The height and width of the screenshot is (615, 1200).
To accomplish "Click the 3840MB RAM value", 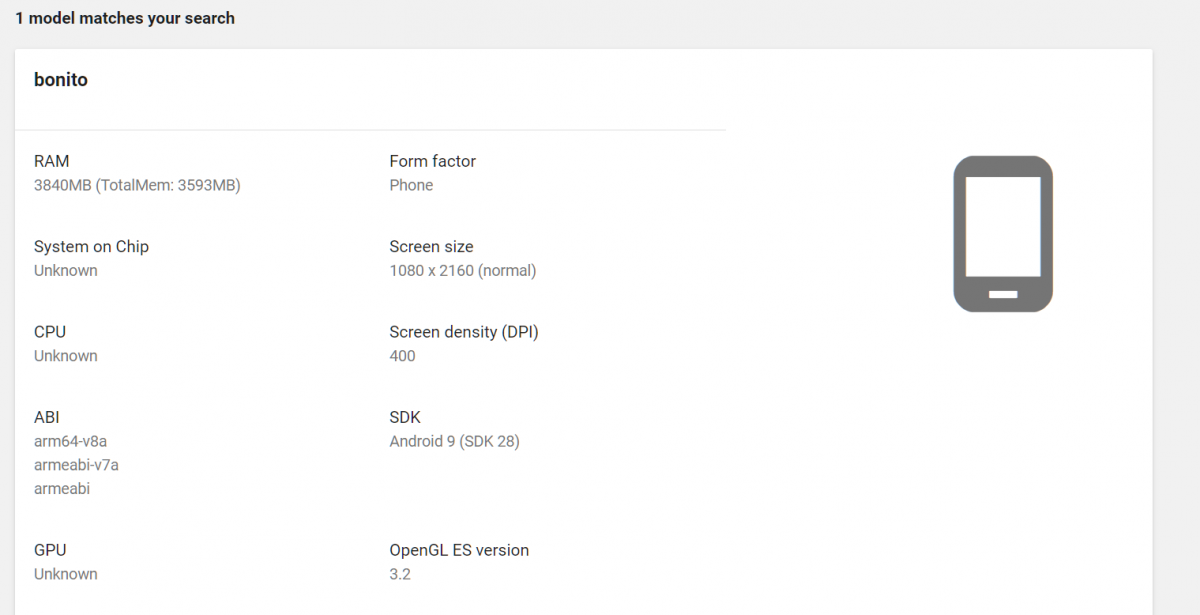I will pyautogui.click(x=137, y=185).
